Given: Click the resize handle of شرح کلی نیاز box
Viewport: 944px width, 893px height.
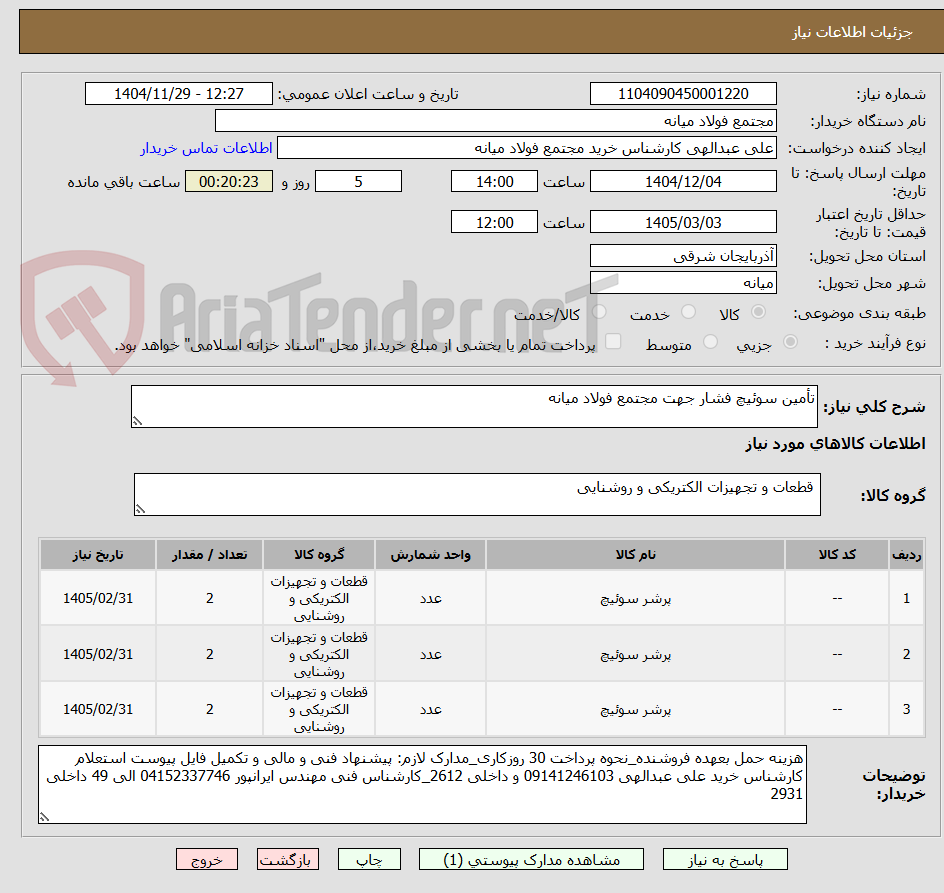Looking at the screenshot, I should [x=137, y=422].
